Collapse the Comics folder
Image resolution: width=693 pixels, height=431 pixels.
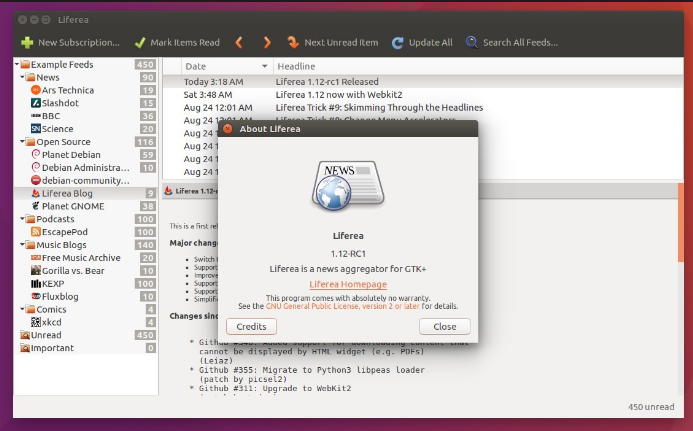click(x=22, y=309)
